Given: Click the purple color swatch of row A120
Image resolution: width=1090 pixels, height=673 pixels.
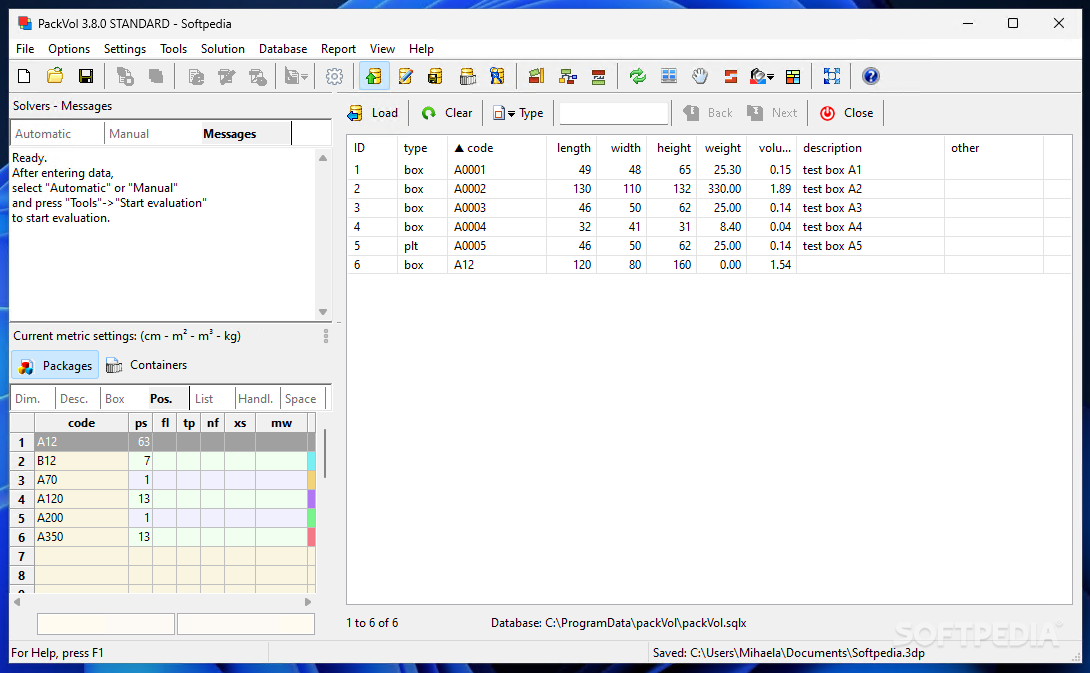Looking at the screenshot, I should point(311,498).
